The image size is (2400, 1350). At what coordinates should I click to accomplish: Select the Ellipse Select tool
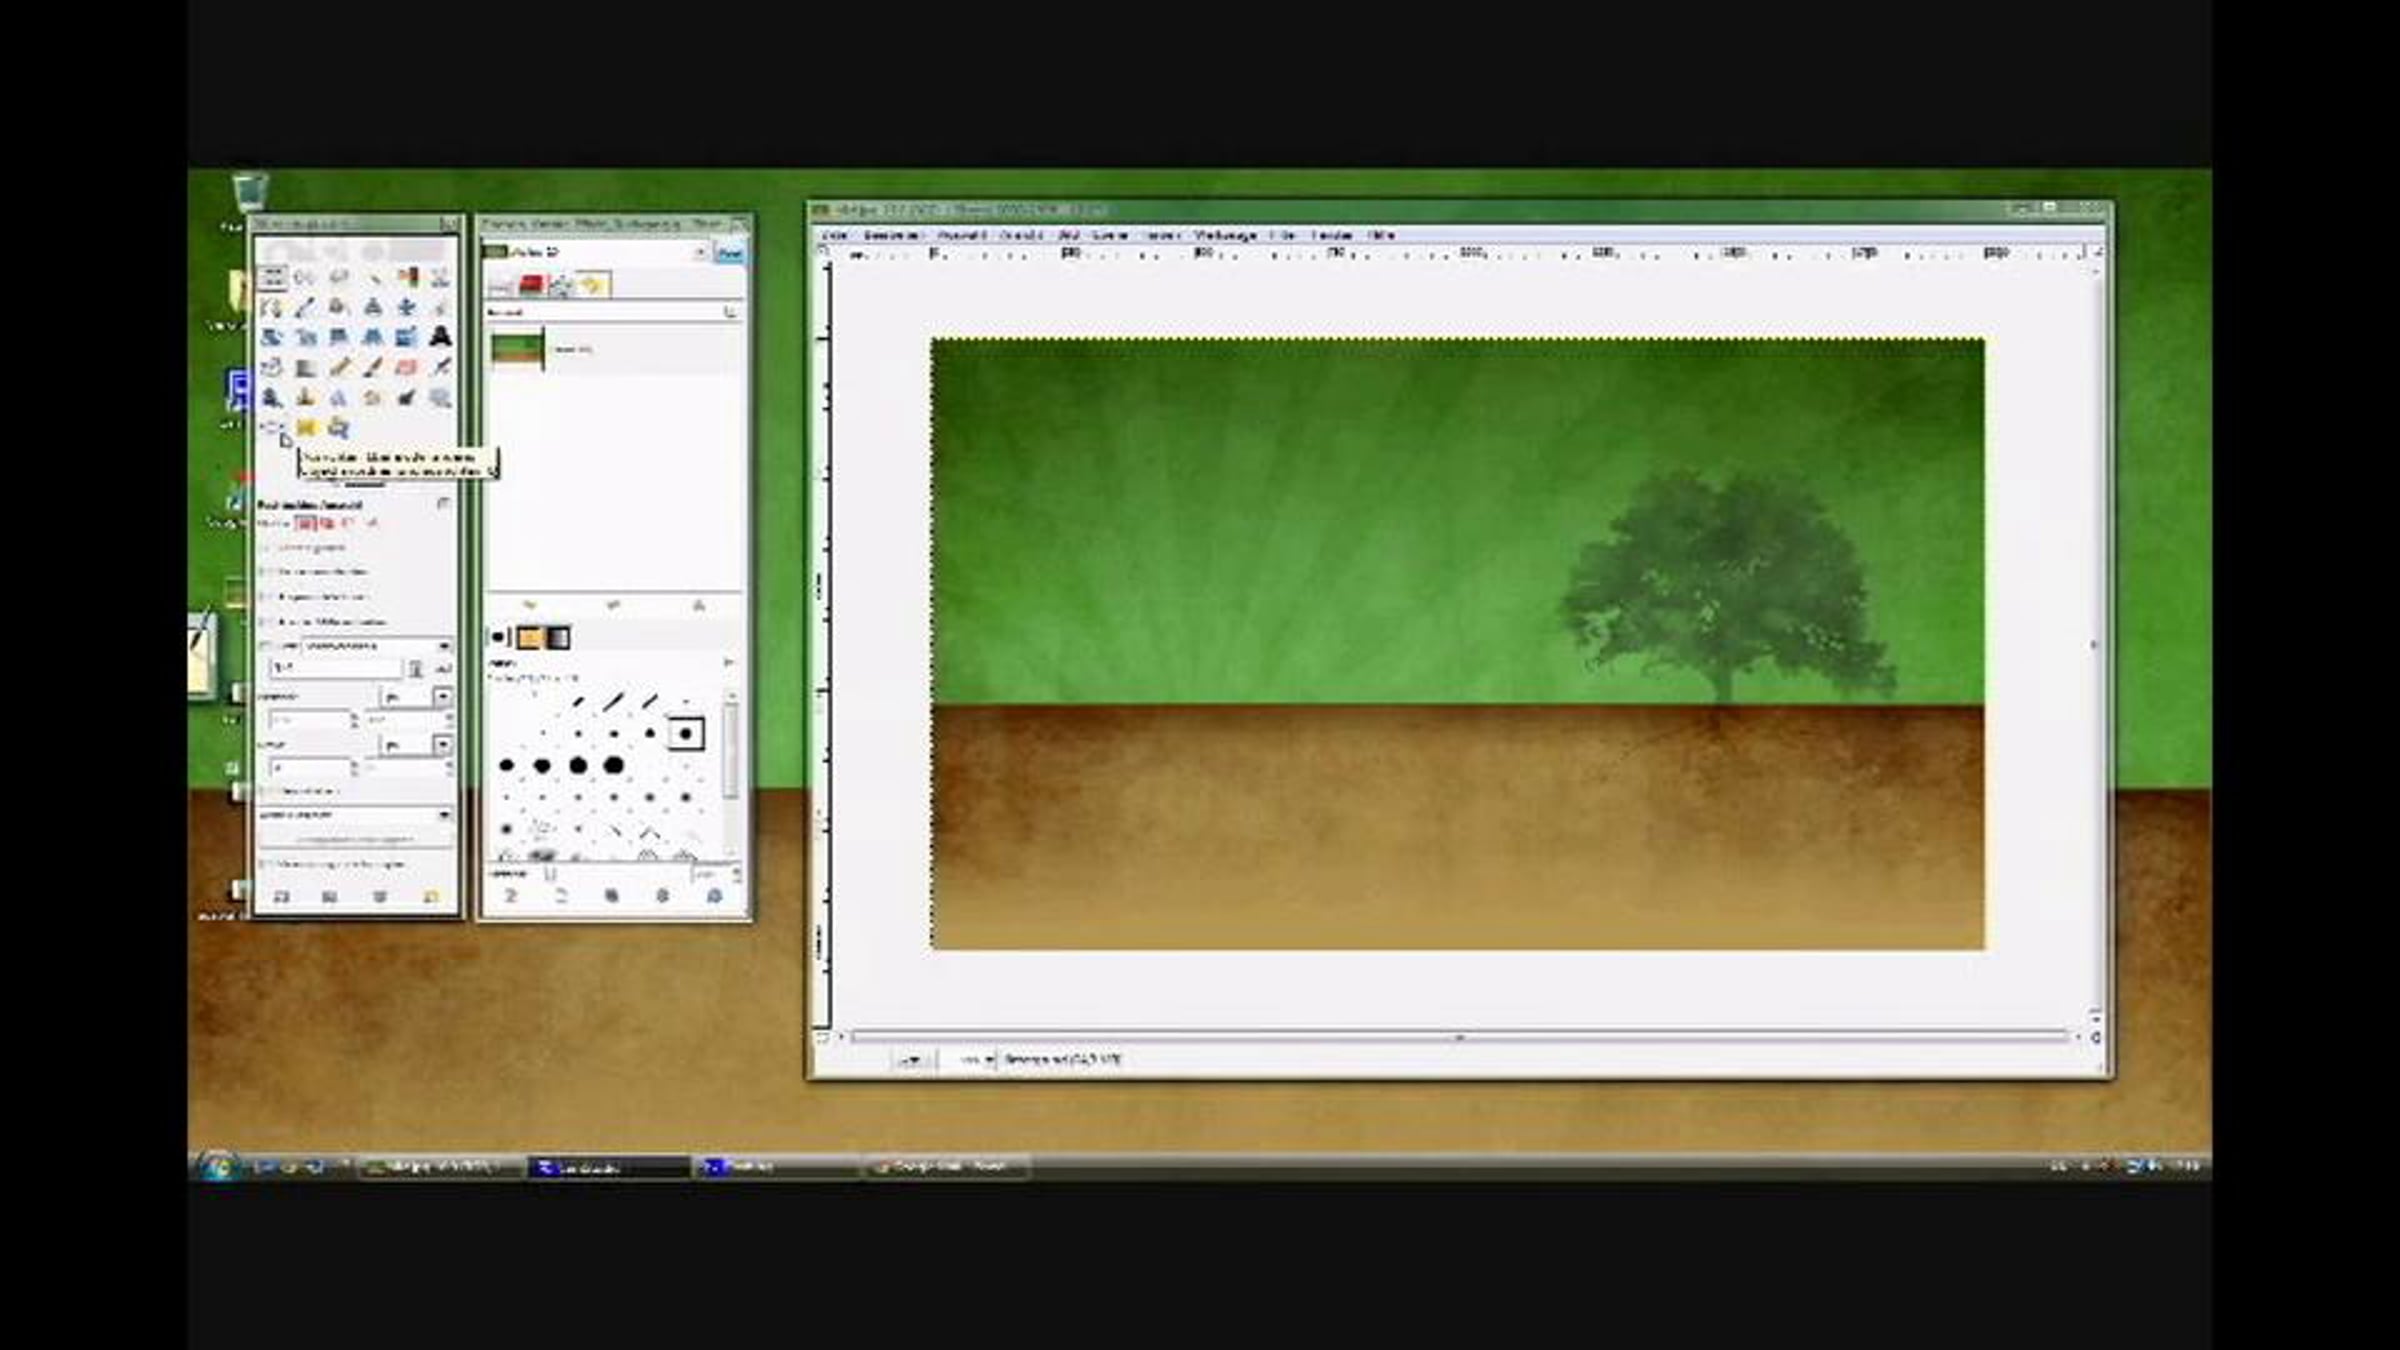(305, 277)
